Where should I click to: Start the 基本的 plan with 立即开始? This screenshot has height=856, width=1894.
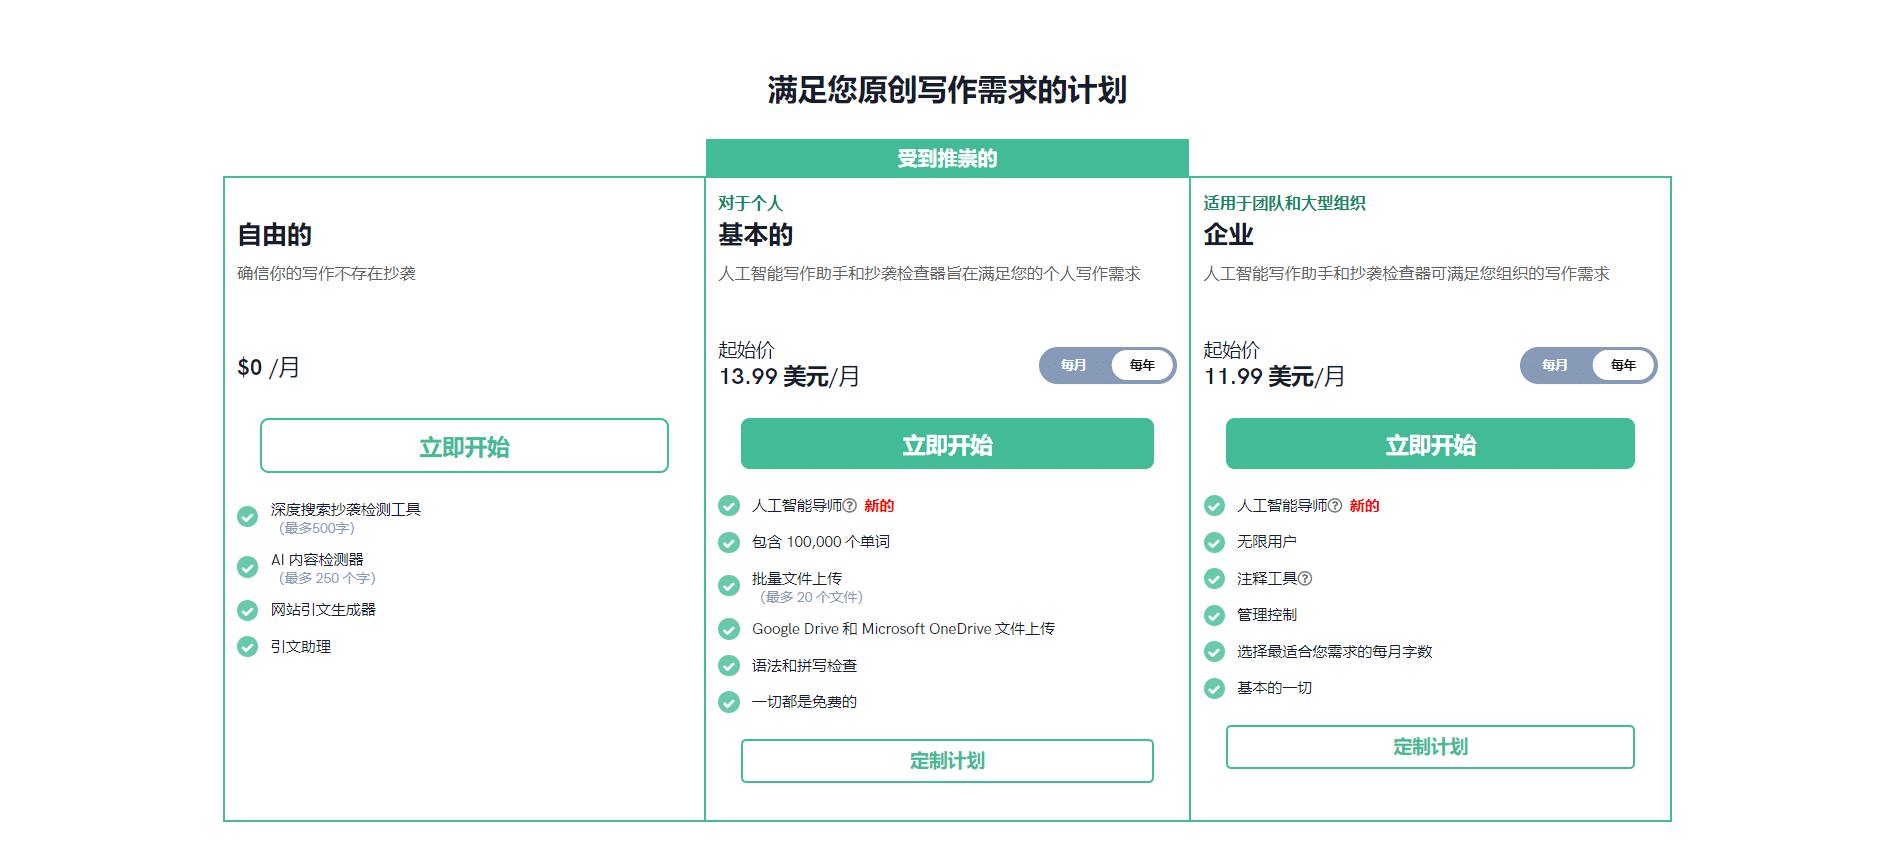click(x=947, y=444)
